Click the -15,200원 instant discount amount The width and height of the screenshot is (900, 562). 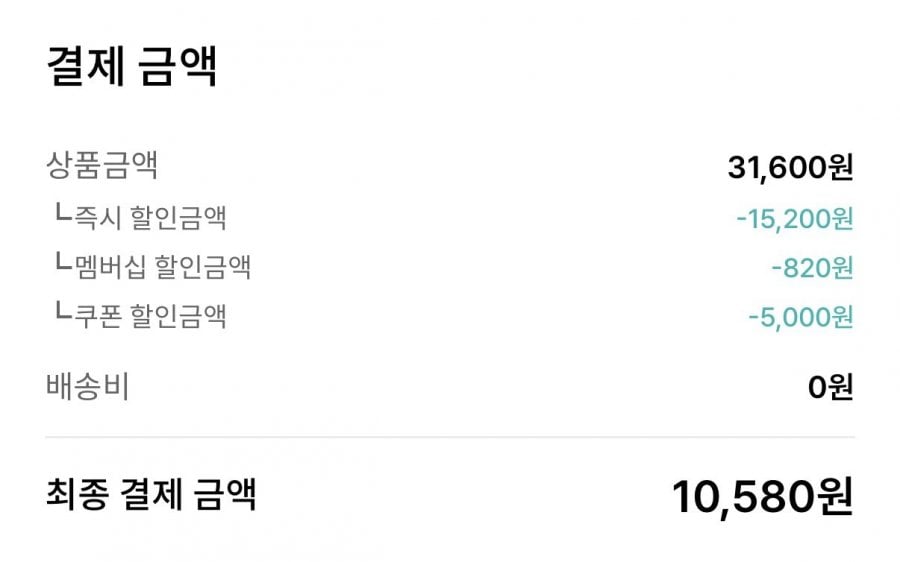tap(794, 219)
